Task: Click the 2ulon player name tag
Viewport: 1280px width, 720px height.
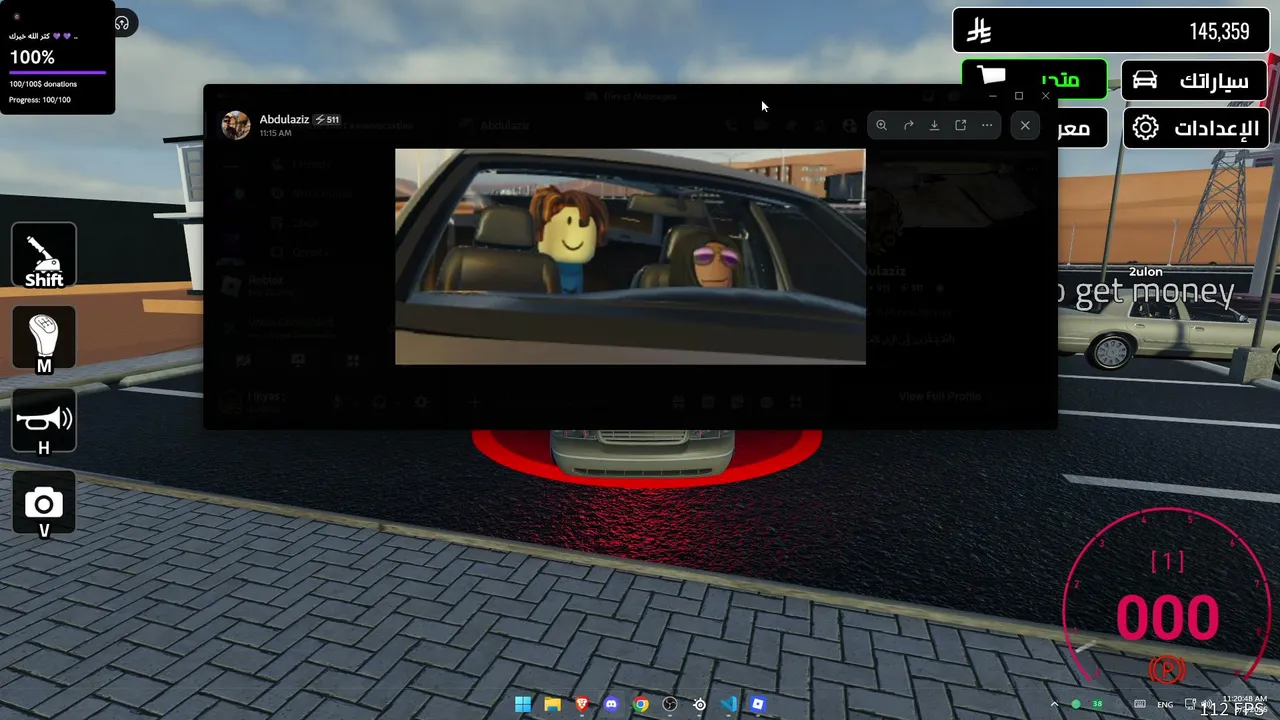Action: 1146,272
